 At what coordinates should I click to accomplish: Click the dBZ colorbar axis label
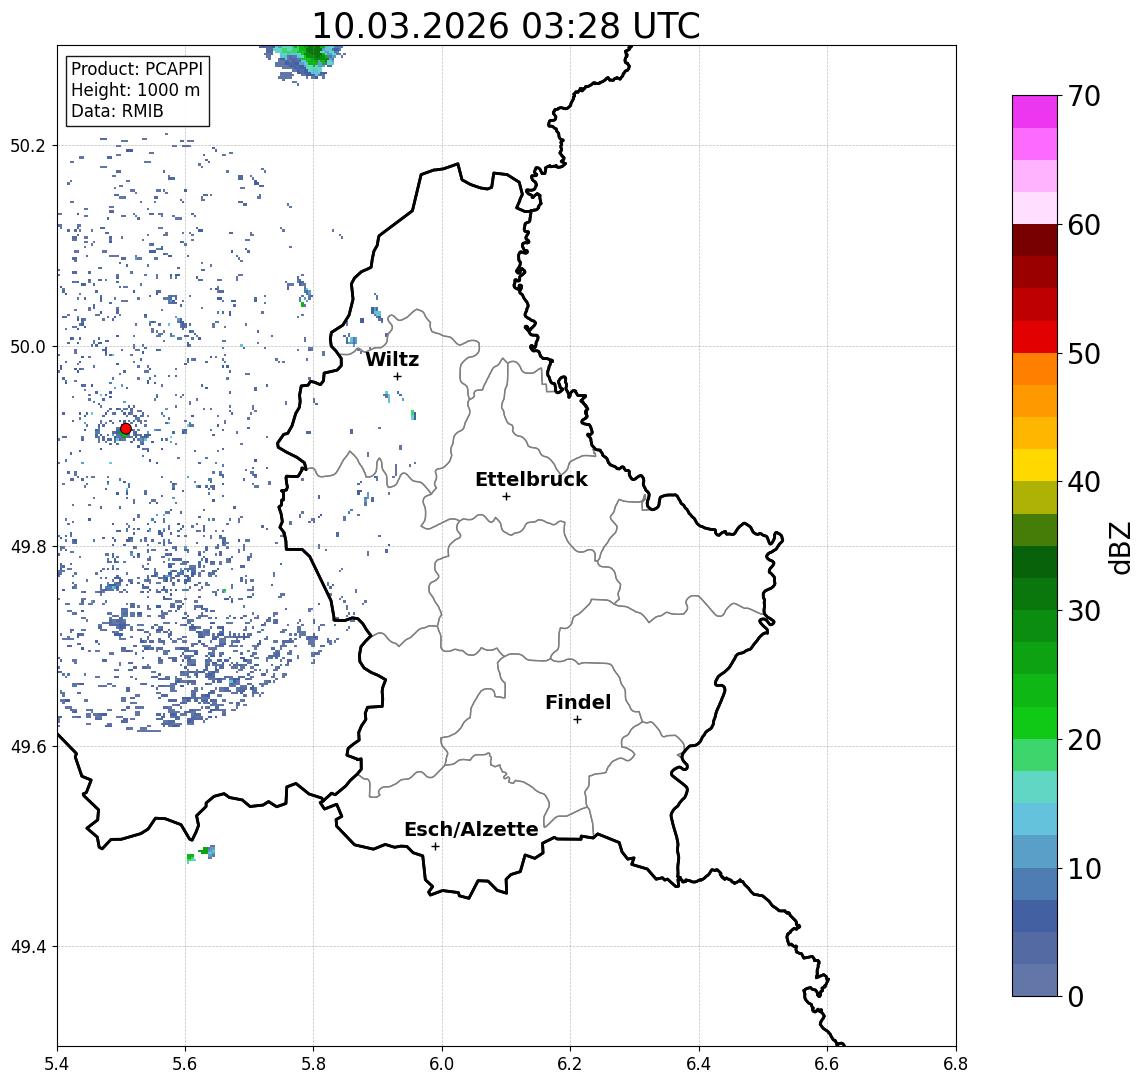point(1121,547)
